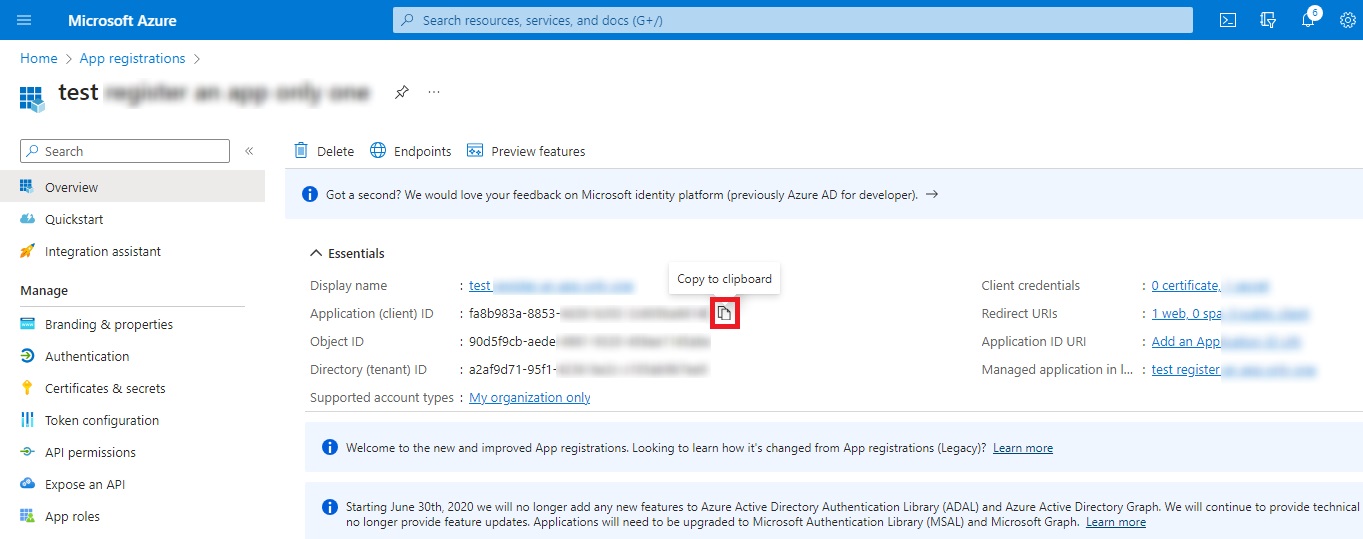Screen dimensions: 1363x539
Task: Click the Delete button text
Action: tap(335, 151)
